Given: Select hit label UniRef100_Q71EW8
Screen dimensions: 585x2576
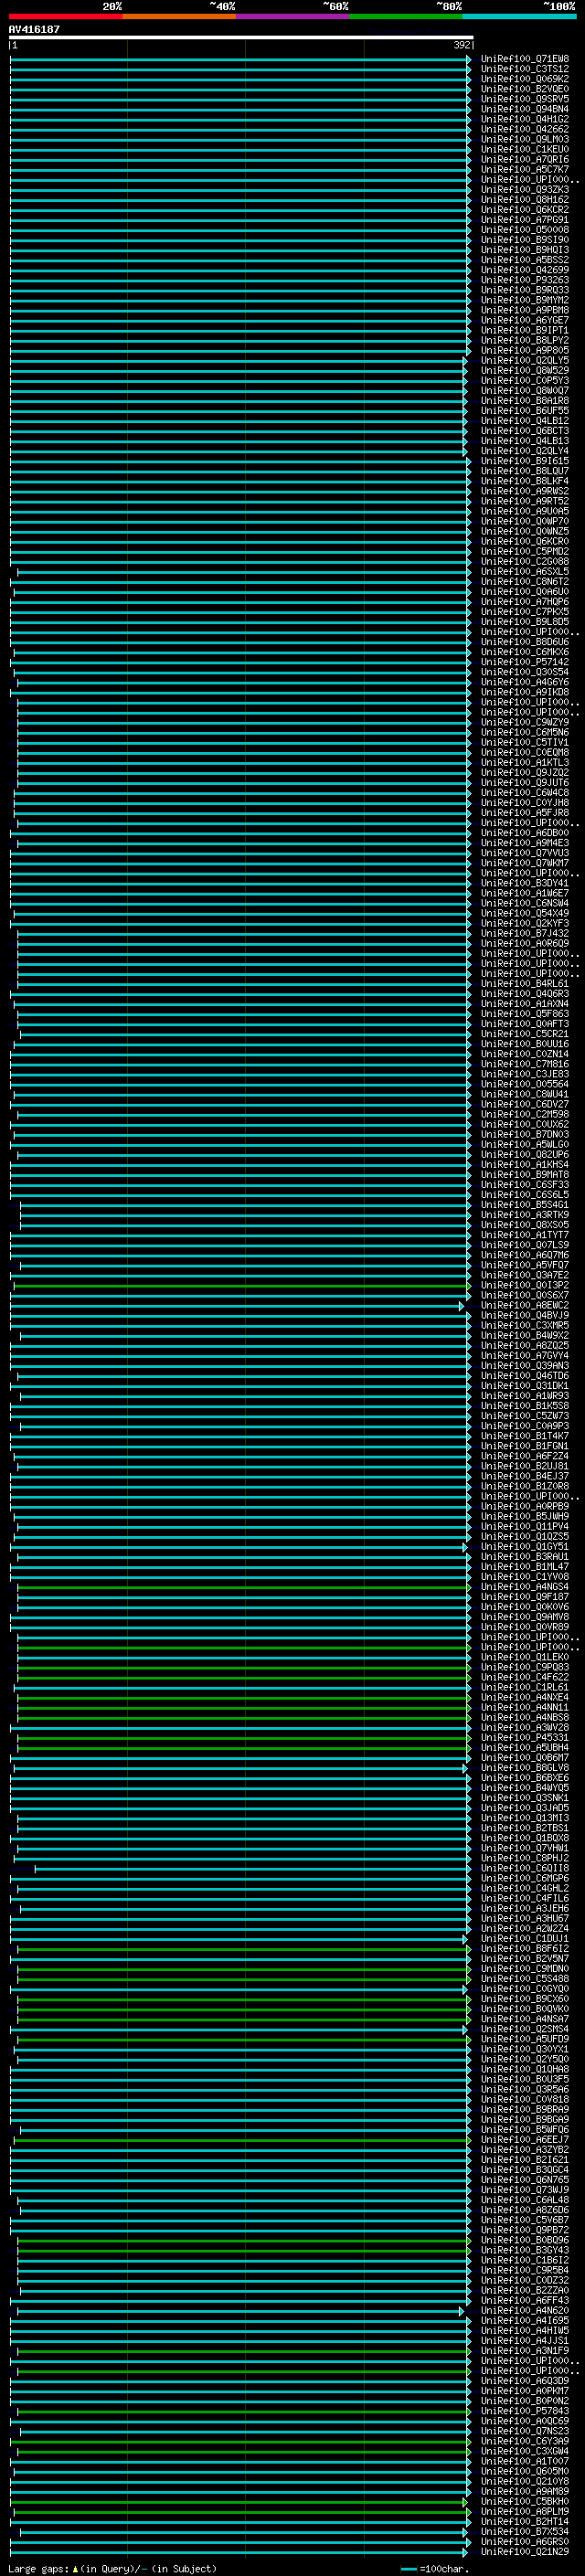Looking at the screenshot, I should pos(525,59).
